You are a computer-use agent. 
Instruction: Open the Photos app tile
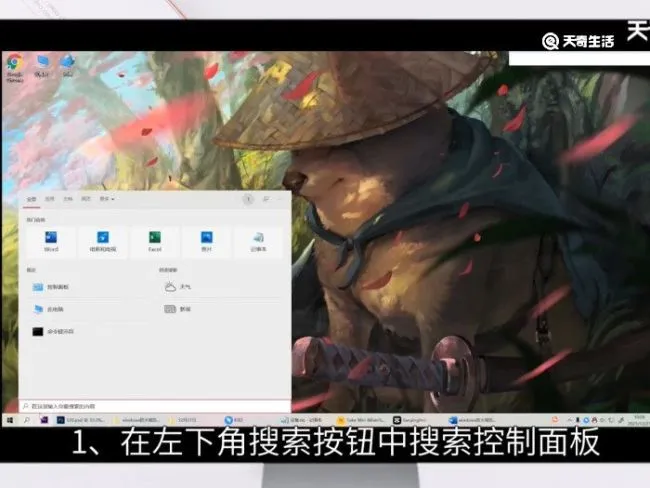coord(206,242)
